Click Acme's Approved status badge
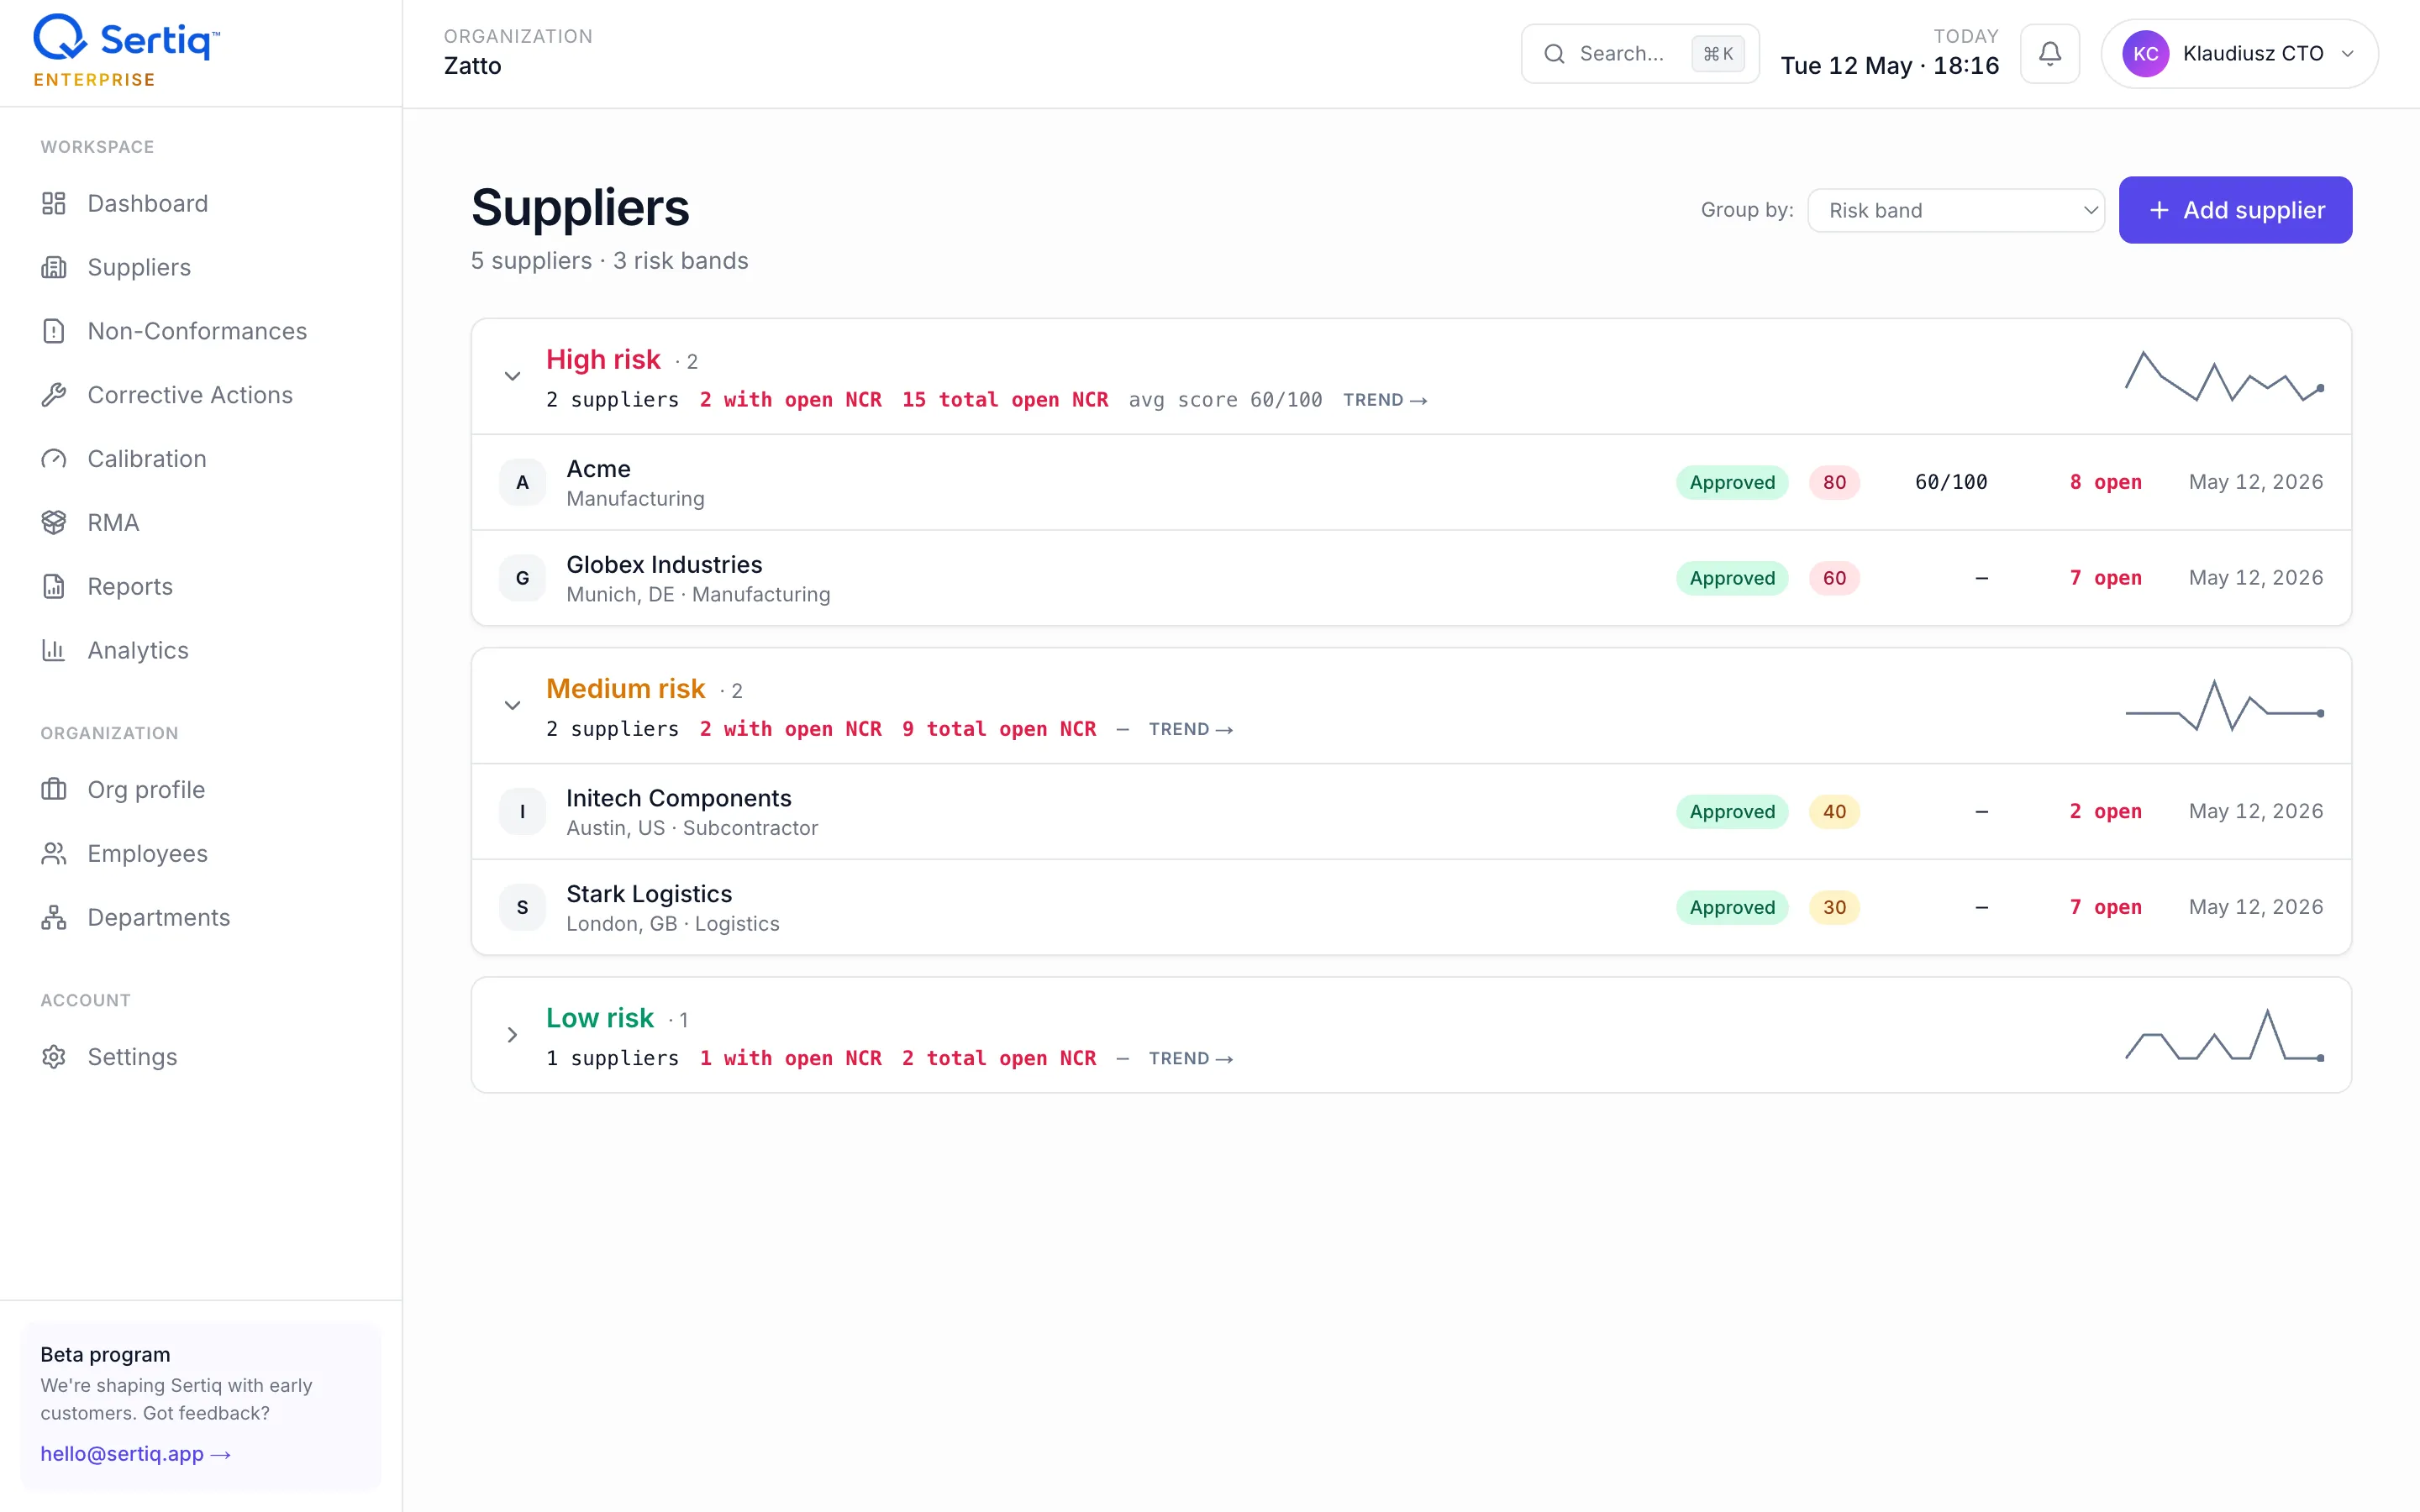2420x1512 pixels. click(1732, 482)
